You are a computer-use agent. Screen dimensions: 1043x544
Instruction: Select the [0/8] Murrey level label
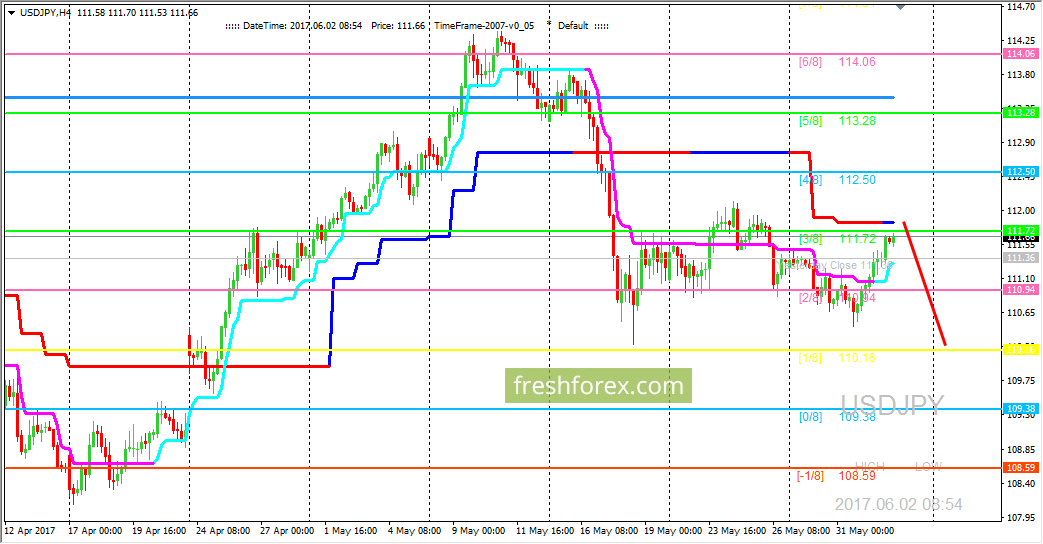coord(810,417)
